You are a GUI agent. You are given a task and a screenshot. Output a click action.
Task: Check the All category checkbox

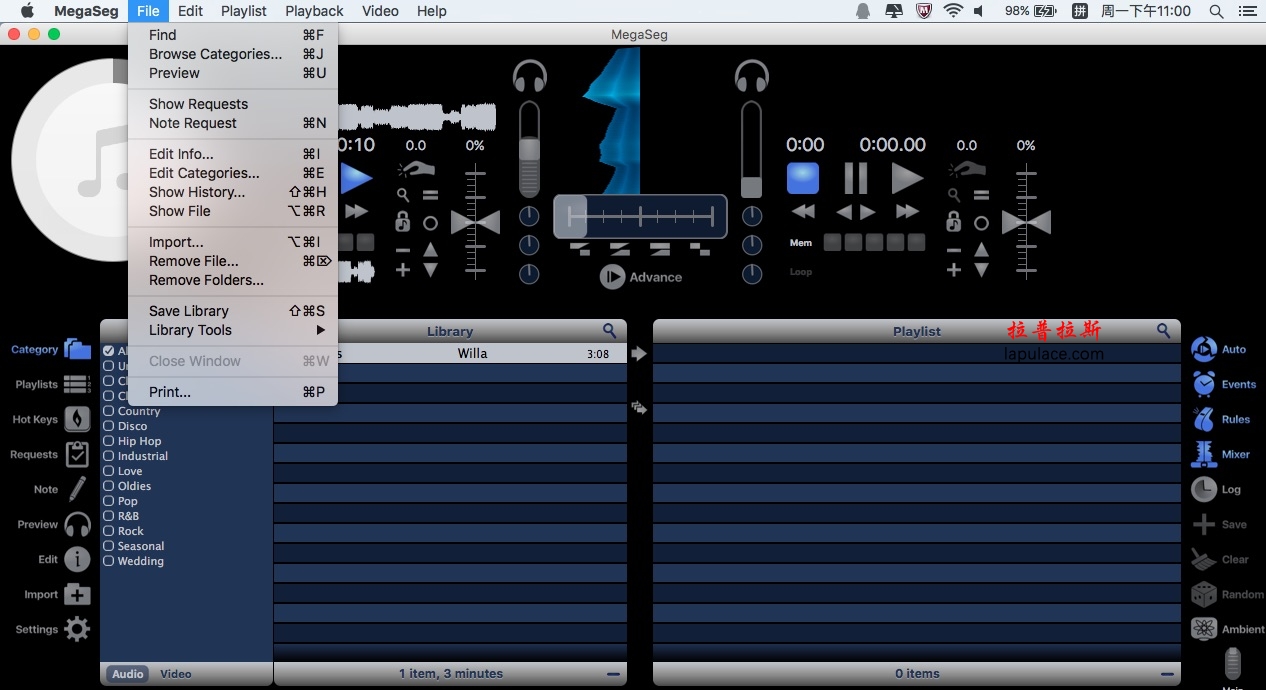(x=109, y=351)
